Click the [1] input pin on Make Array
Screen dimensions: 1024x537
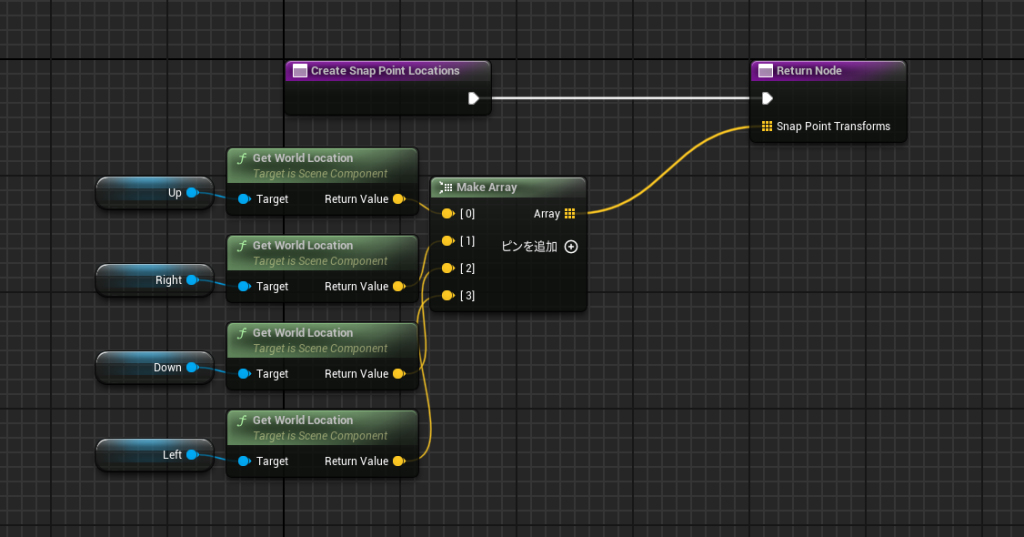pyautogui.click(x=447, y=241)
